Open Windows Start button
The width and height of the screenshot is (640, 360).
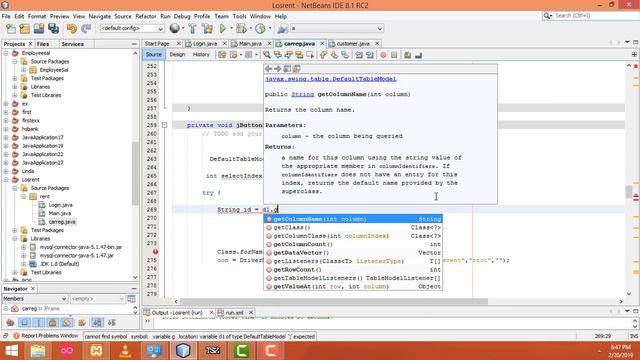click(x=11, y=351)
